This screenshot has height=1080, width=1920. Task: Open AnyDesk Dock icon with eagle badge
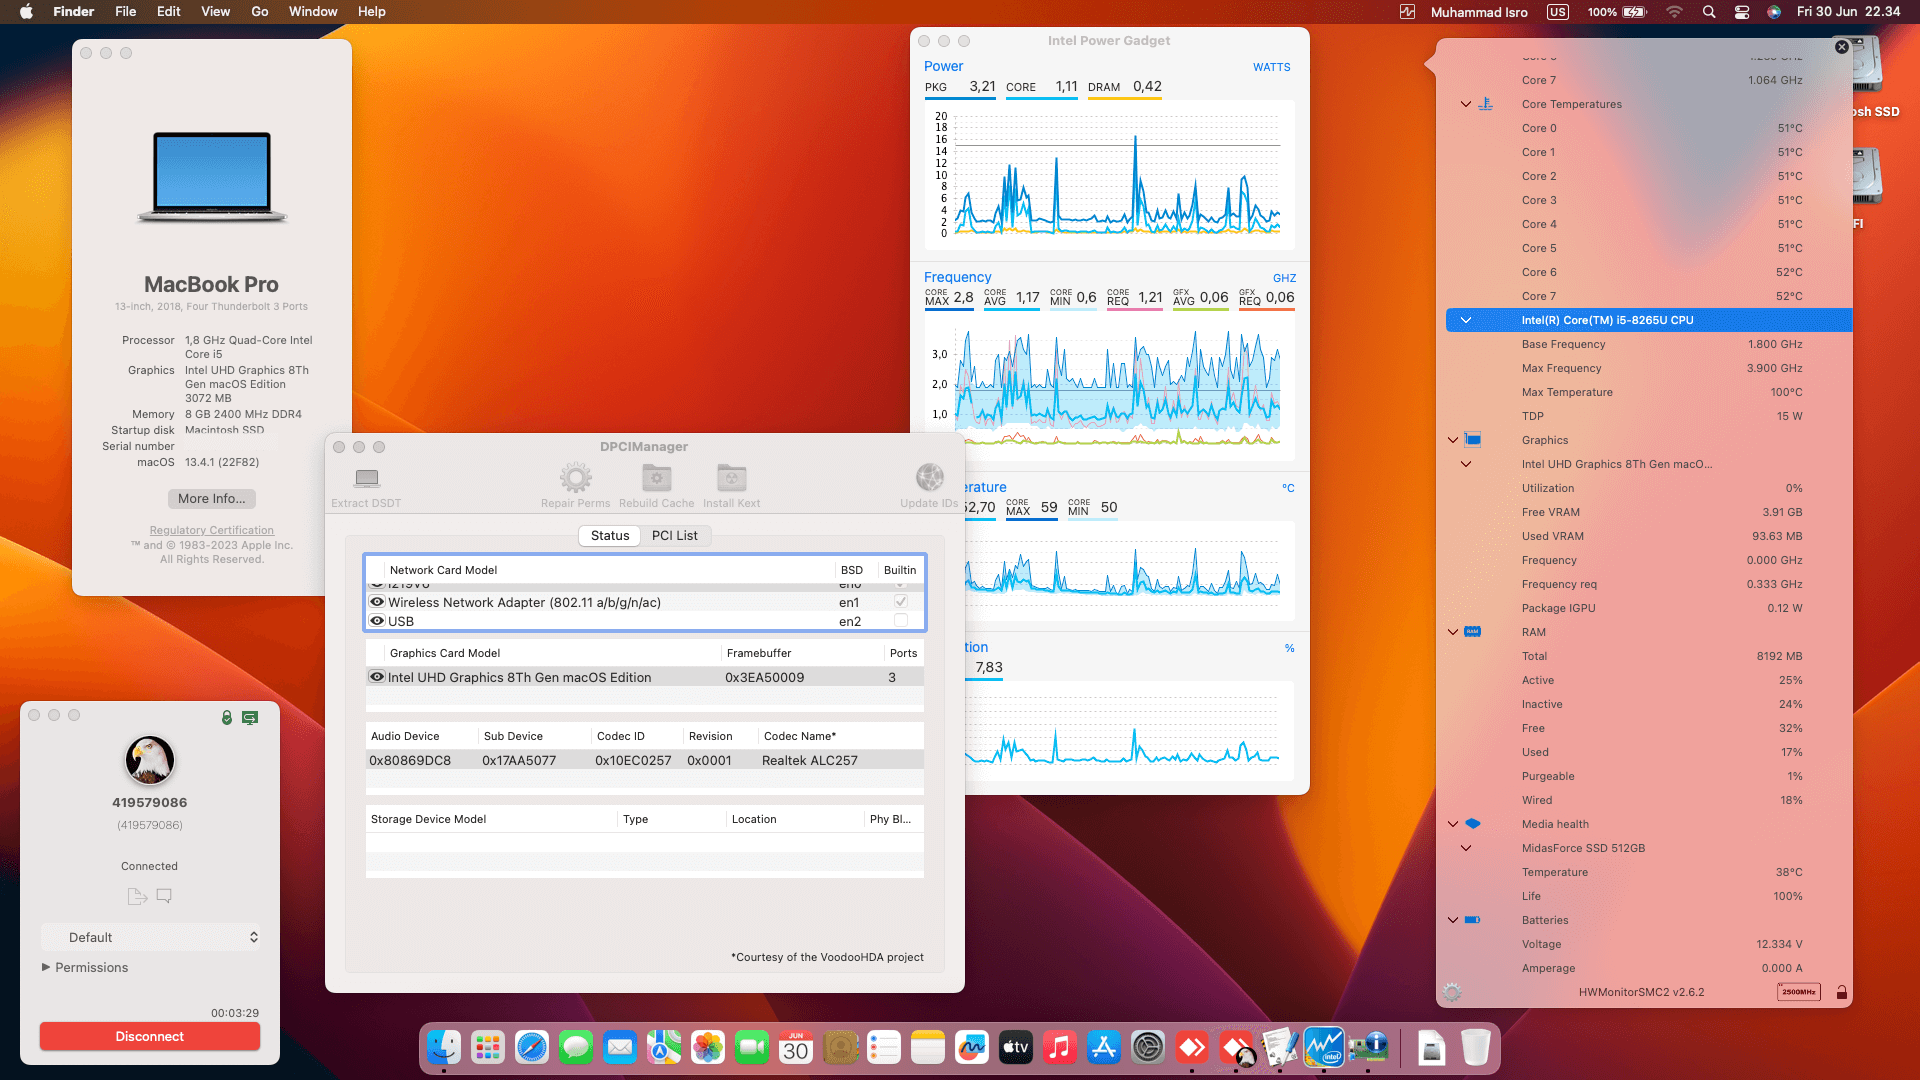[x=1236, y=1048]
